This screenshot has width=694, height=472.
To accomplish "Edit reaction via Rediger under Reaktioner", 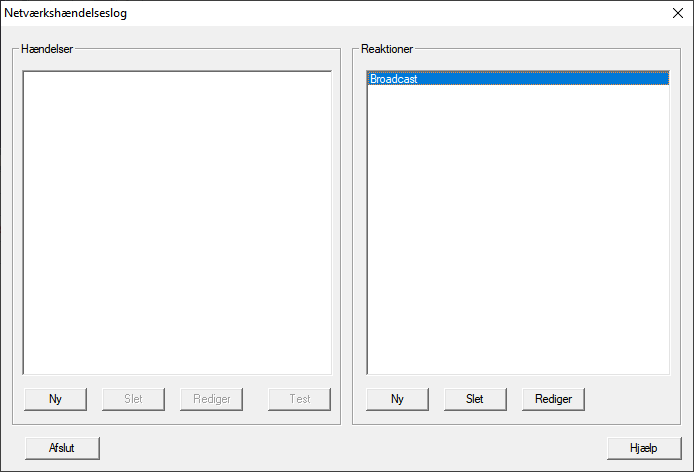I will point(553,399).
